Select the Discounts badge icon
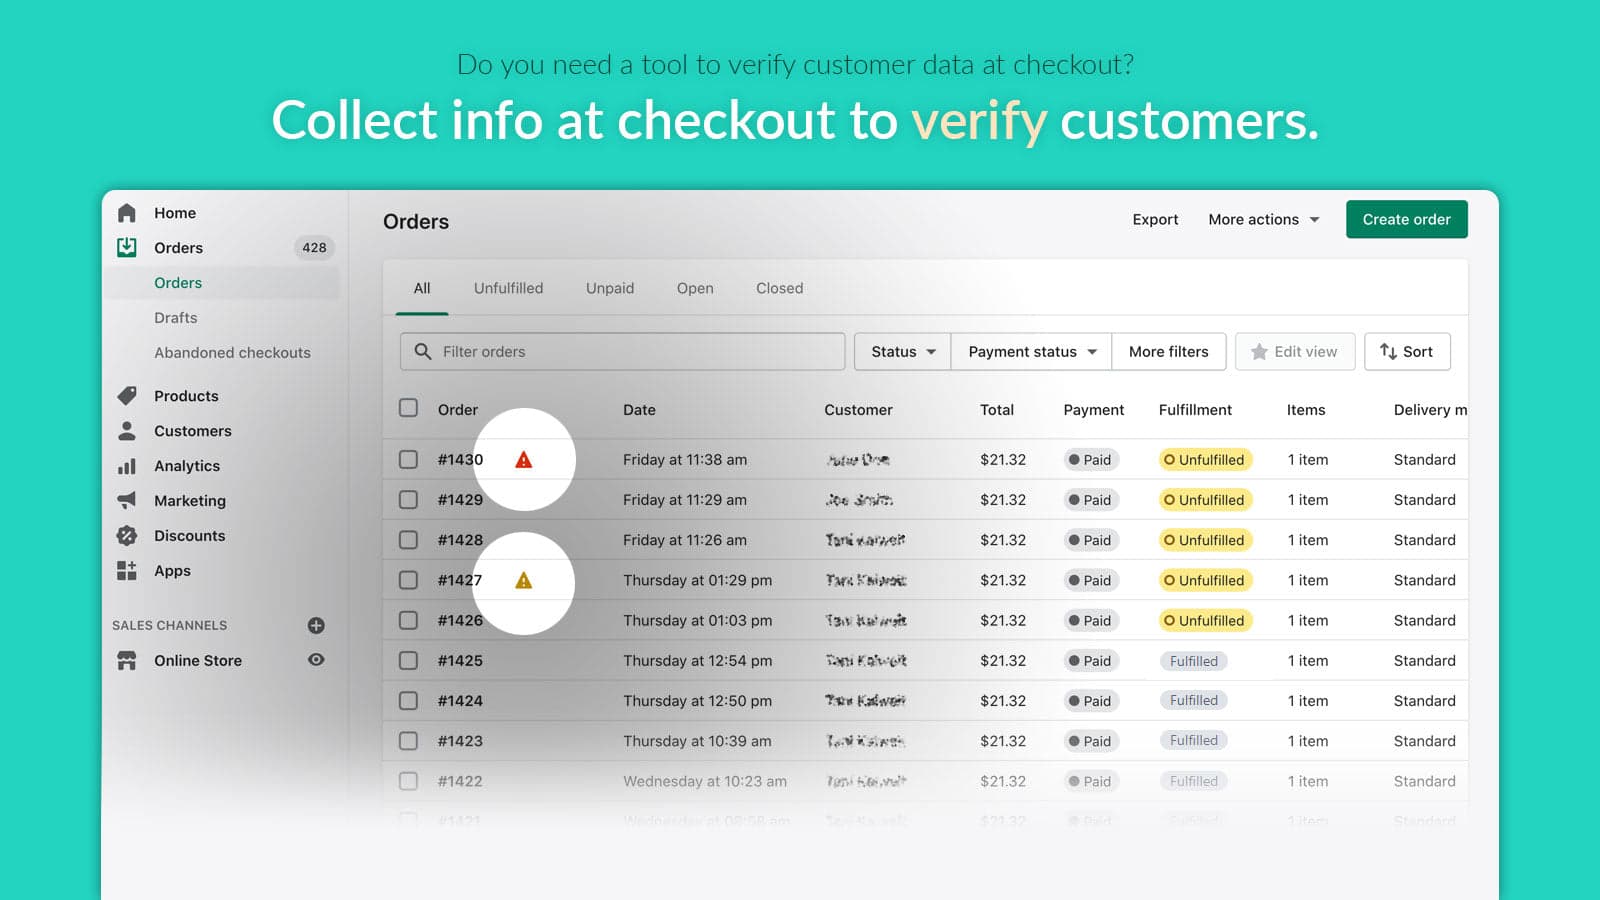Image resolution: width=1600 pixels, height=900 pixels. pos(127,535)
